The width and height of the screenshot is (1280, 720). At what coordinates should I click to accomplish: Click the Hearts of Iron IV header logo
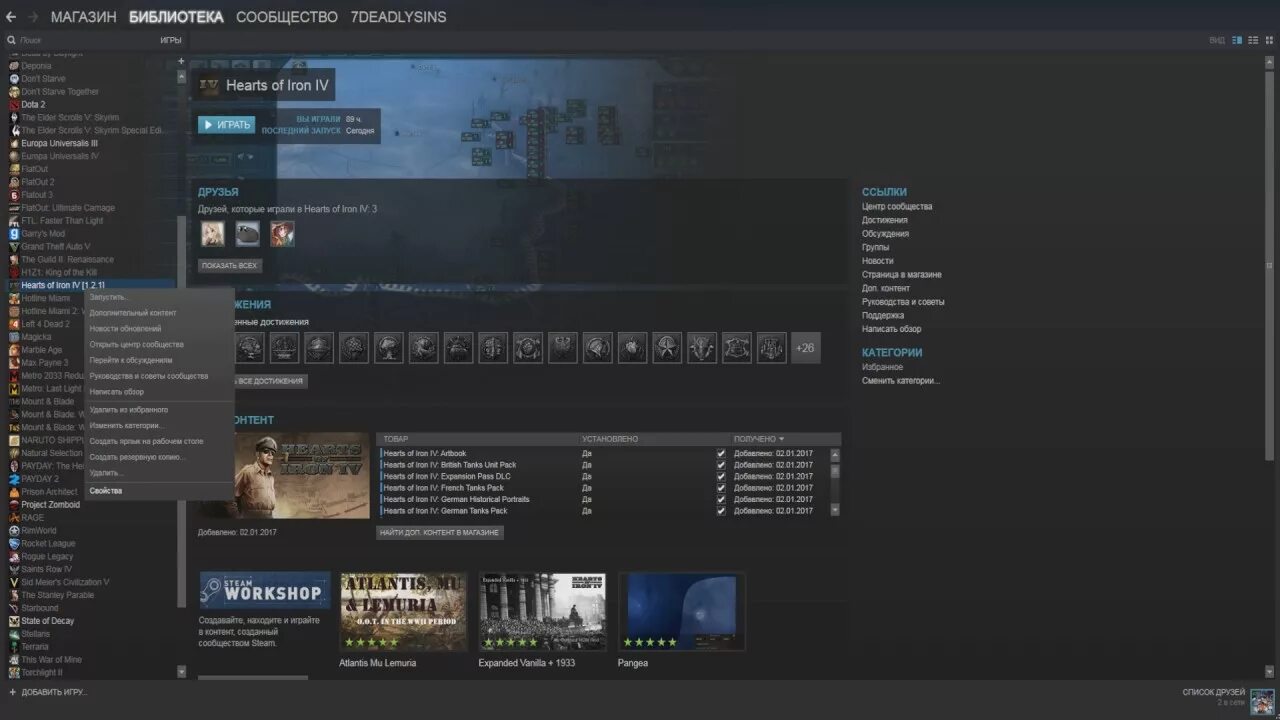210,86
